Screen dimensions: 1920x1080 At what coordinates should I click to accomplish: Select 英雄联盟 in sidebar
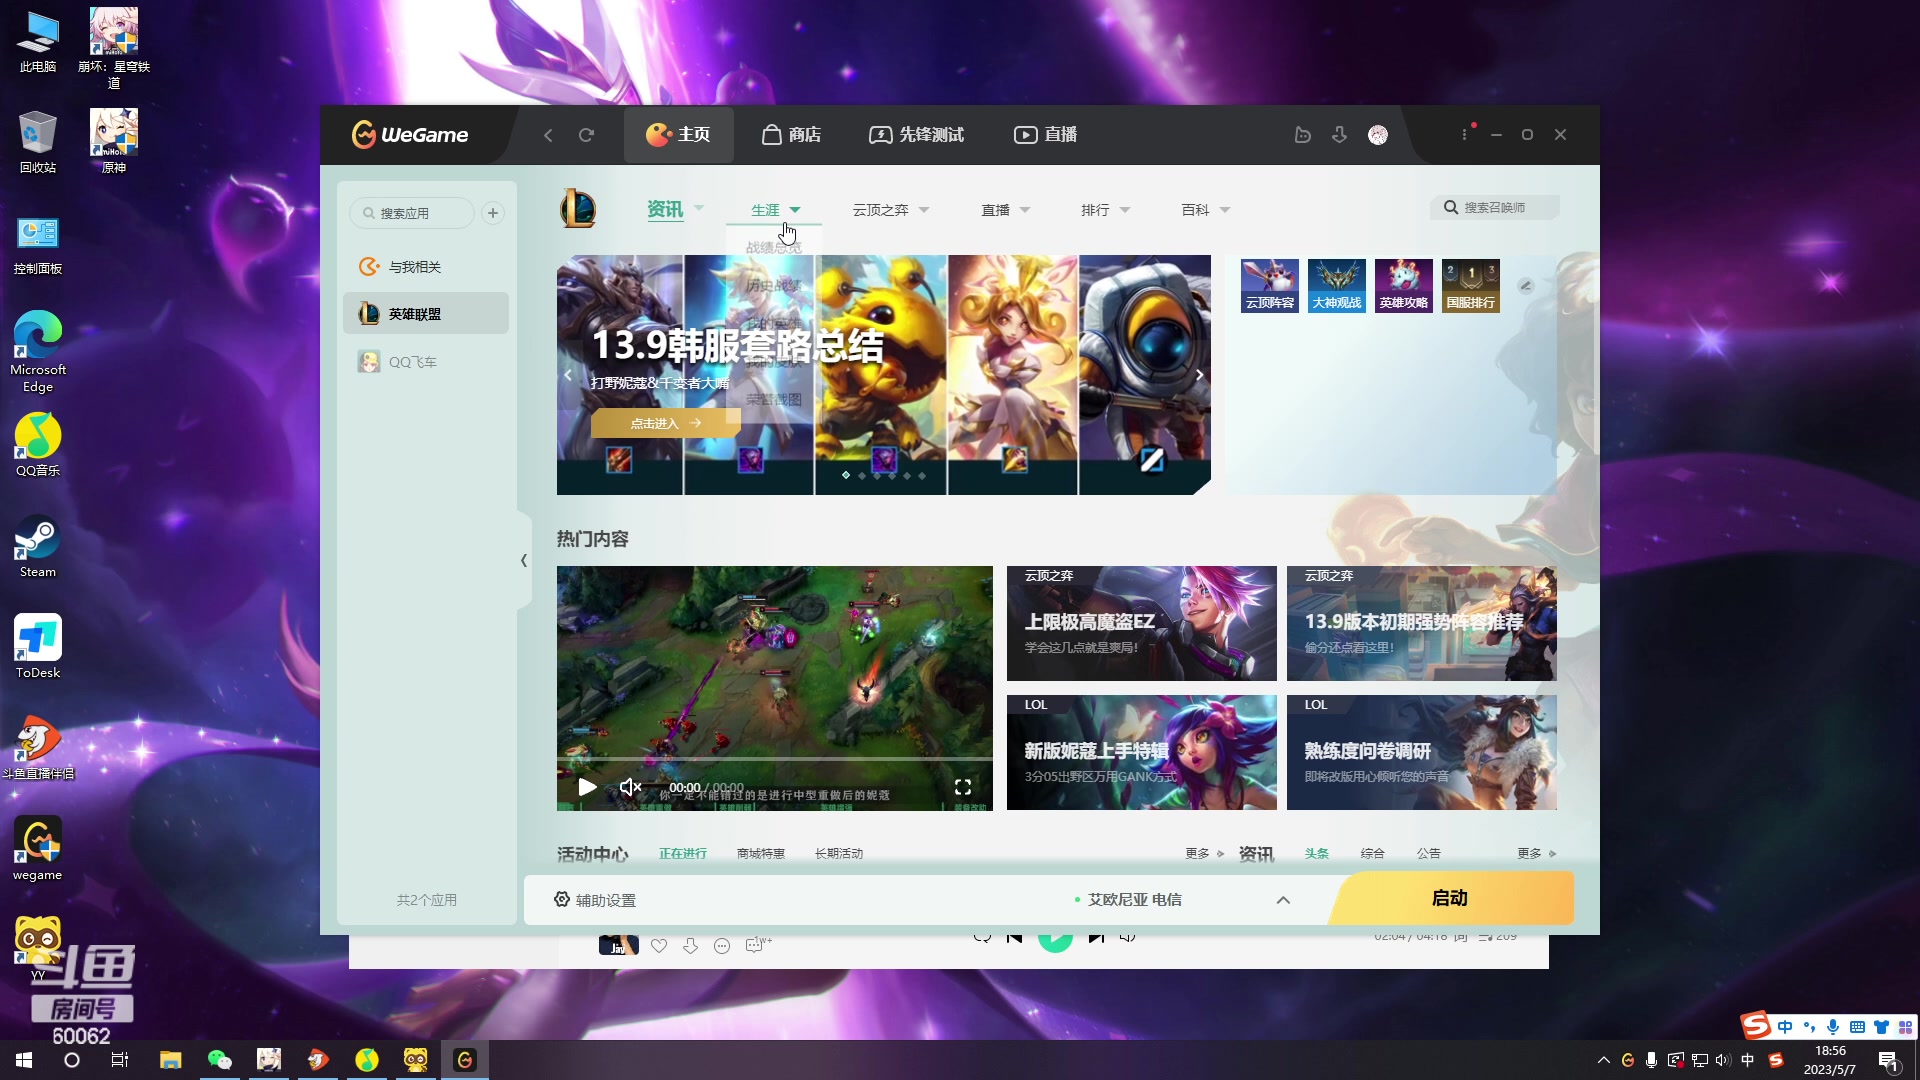tap(426, 314)
